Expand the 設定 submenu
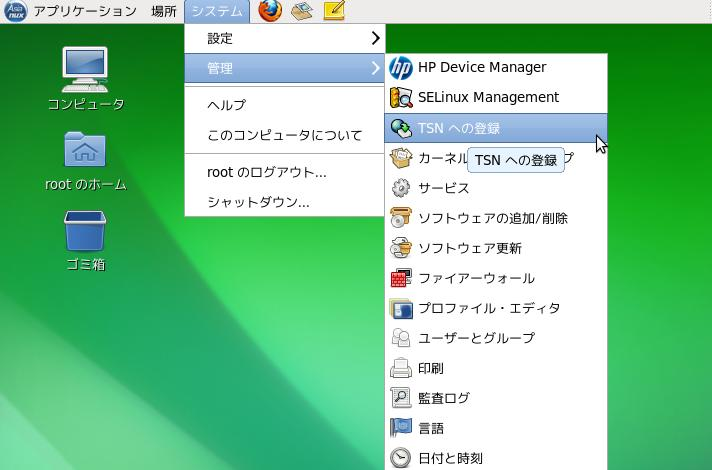The height and width of the screenshot is (470, 712). click(285, 38)
